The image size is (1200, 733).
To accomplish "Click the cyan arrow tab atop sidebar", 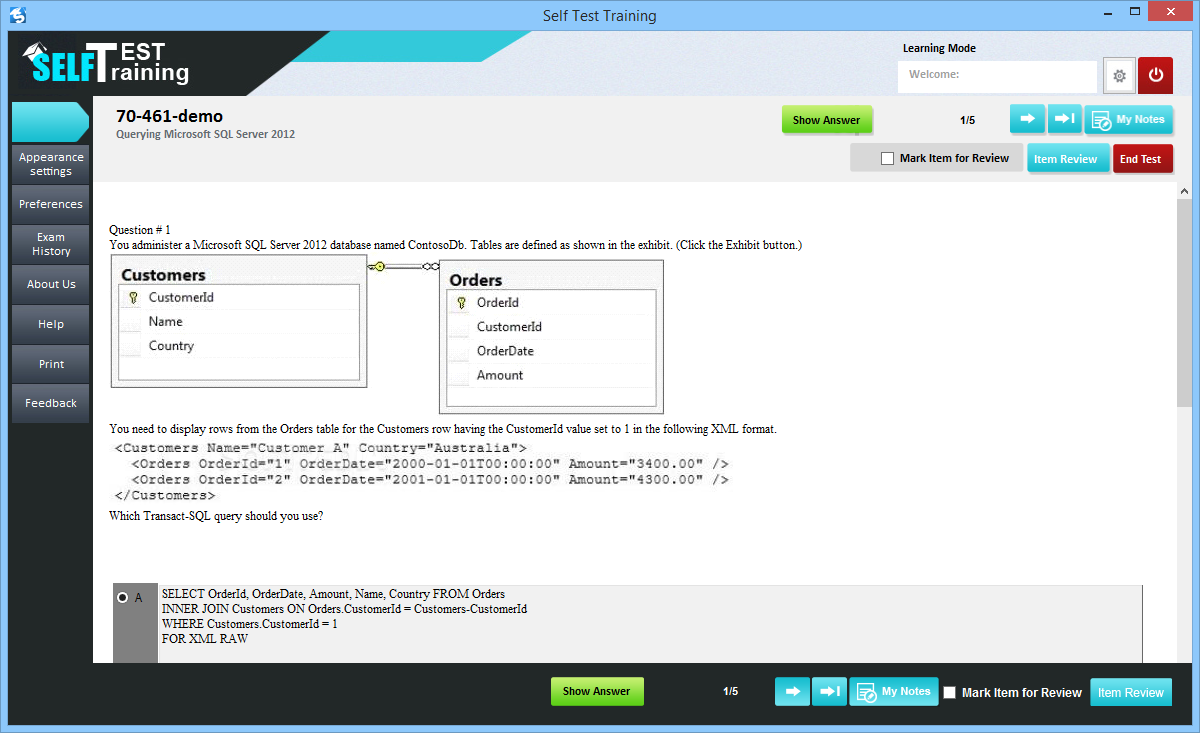I will click(x=50, y=122).
